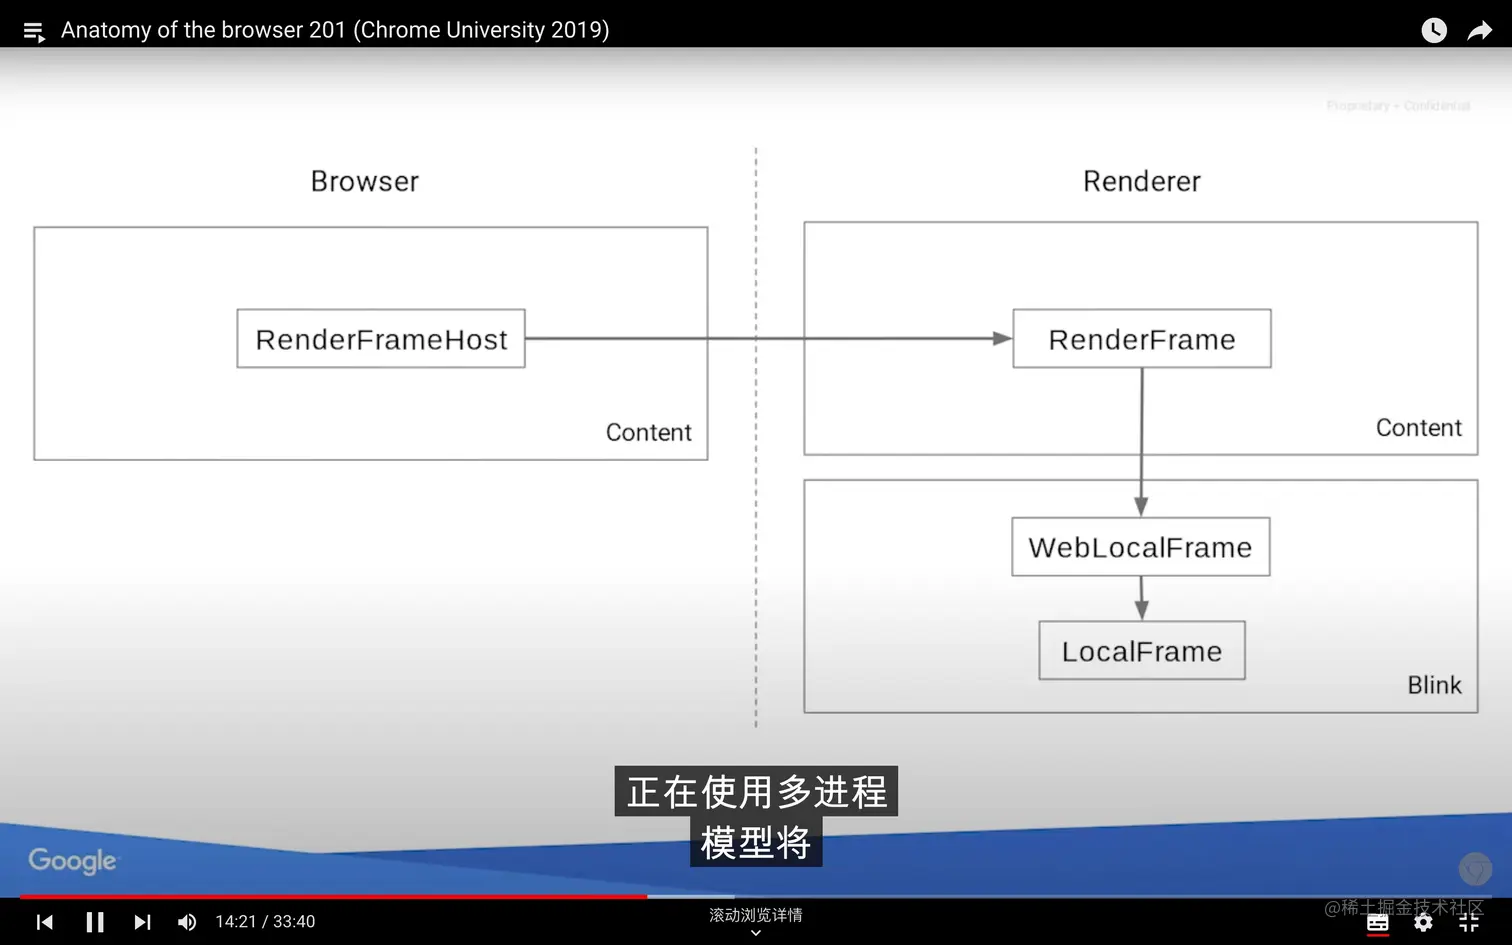Viewport: 1512px width, 945px height.
Task: Click the video title text
Action: pos(335,30)
